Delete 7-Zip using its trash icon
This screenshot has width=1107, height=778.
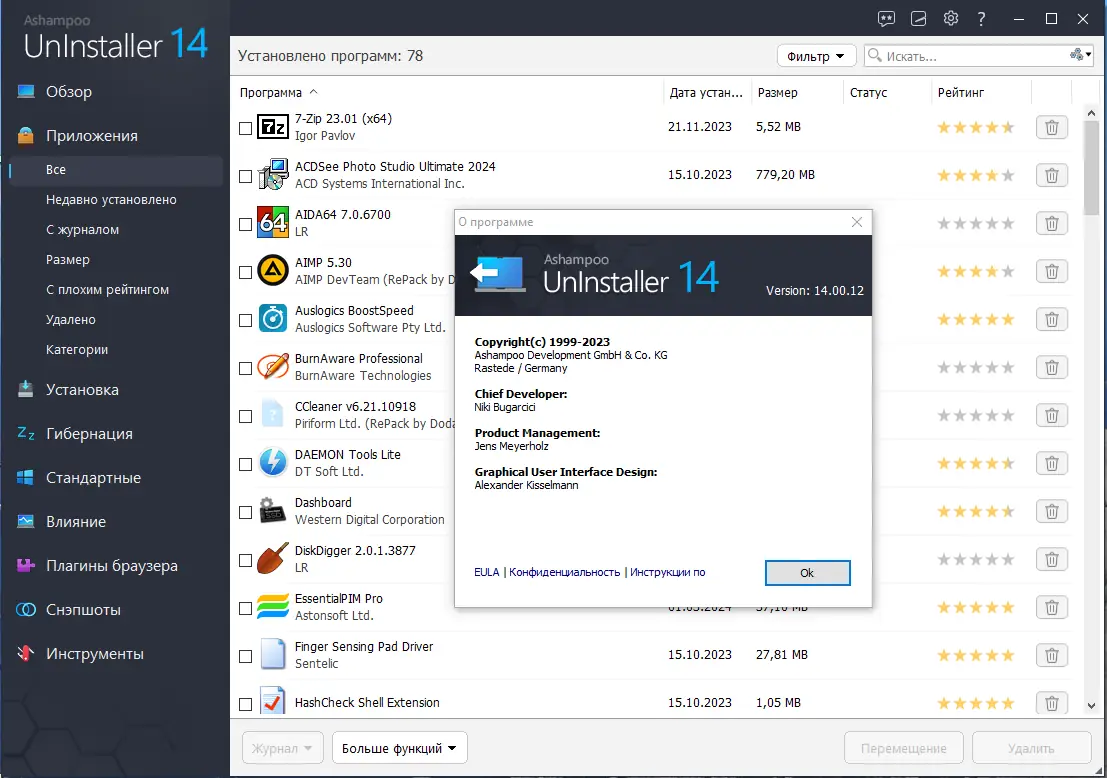coord(1051,127)
